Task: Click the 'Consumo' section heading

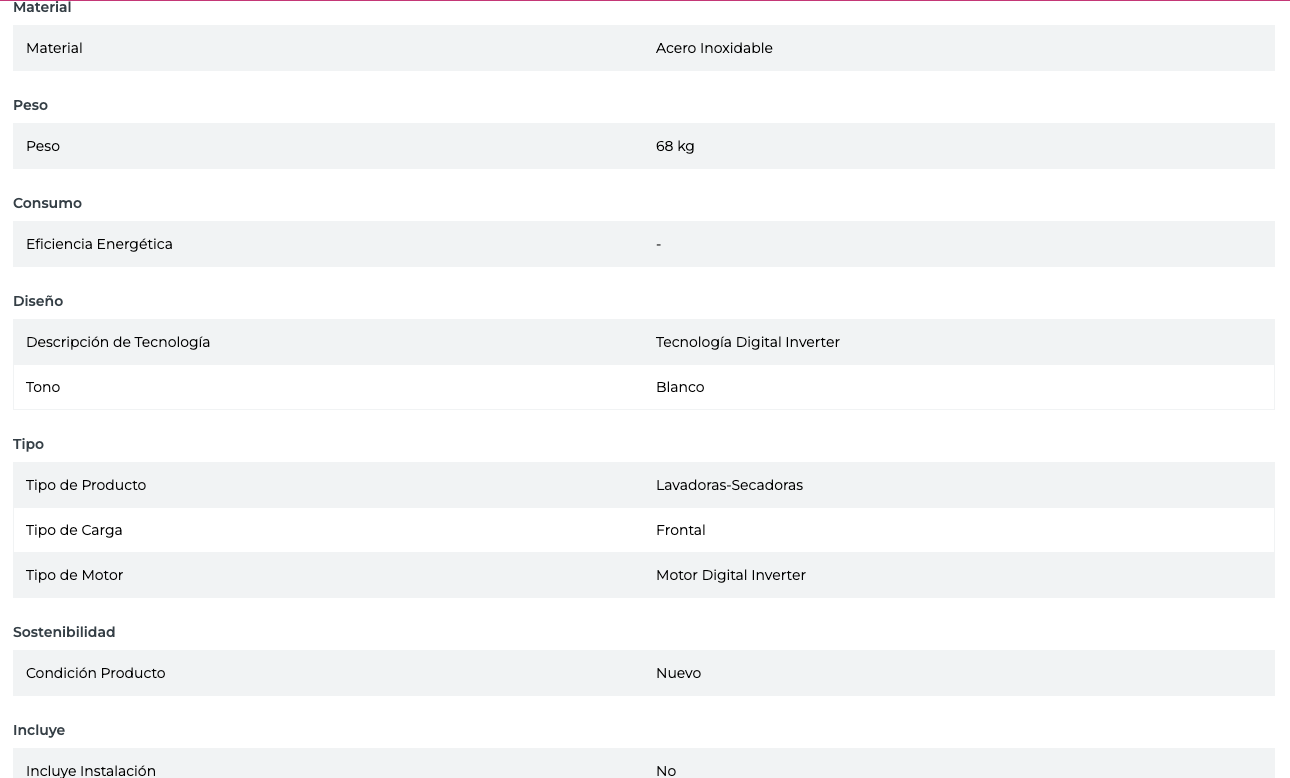Action: [x=47, y=203]
